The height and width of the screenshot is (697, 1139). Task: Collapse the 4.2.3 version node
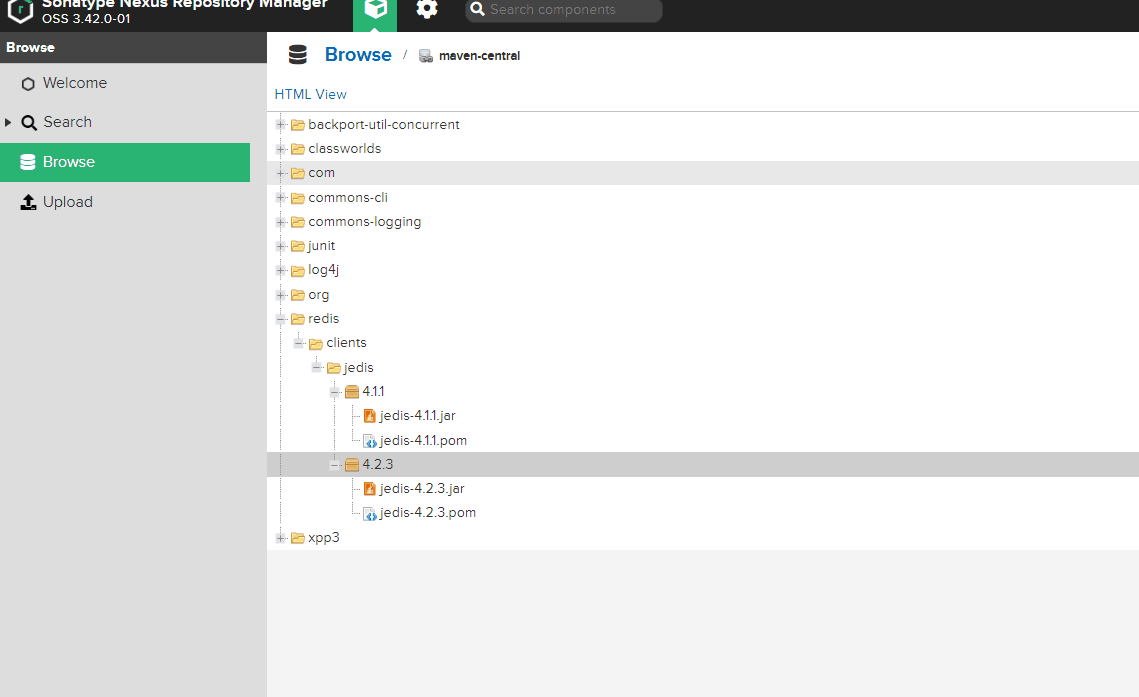[335, 464]
